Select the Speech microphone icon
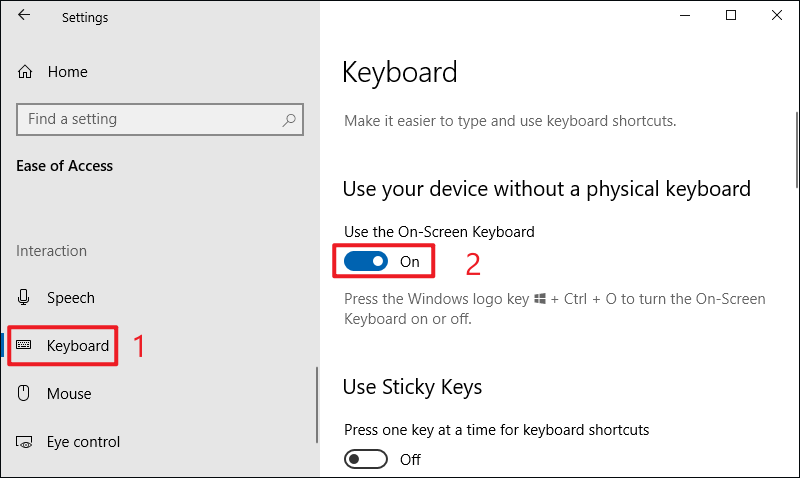 (x=23, y=297)
